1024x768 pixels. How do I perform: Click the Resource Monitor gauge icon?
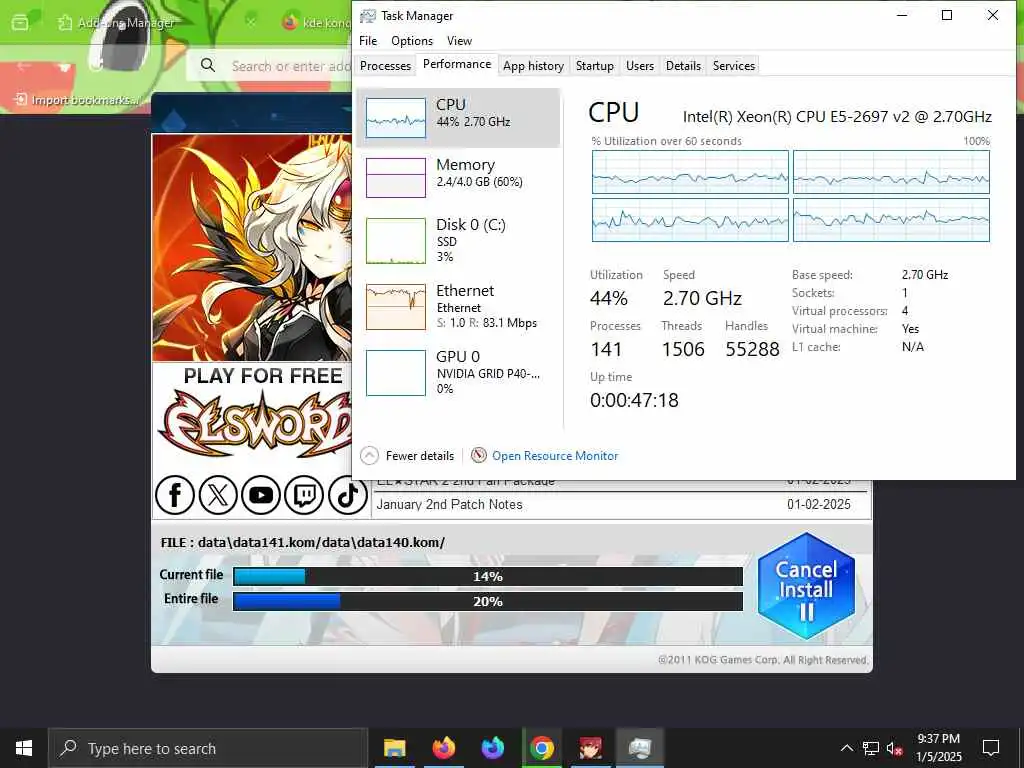click(479, 455)
